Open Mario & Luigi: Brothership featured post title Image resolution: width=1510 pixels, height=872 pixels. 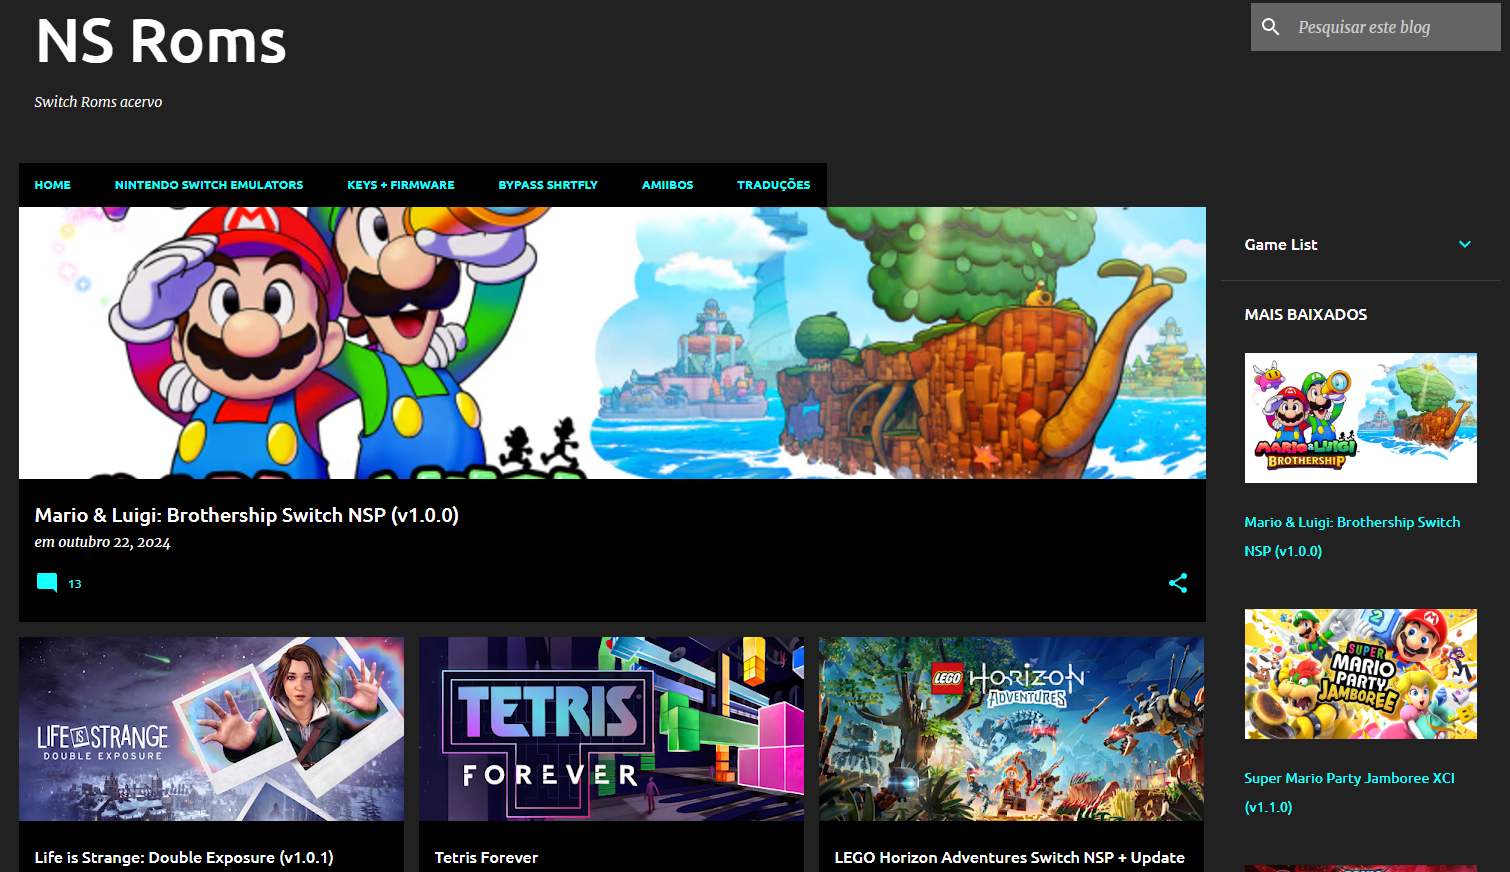click(247, 515)
